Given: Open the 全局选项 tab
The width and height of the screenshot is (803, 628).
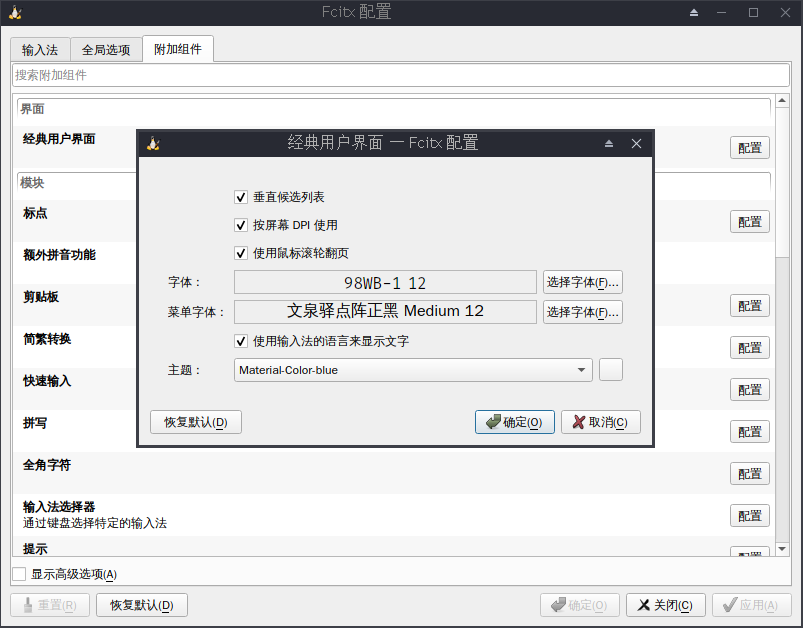Looking at the screenshot, I should (106, 50).
